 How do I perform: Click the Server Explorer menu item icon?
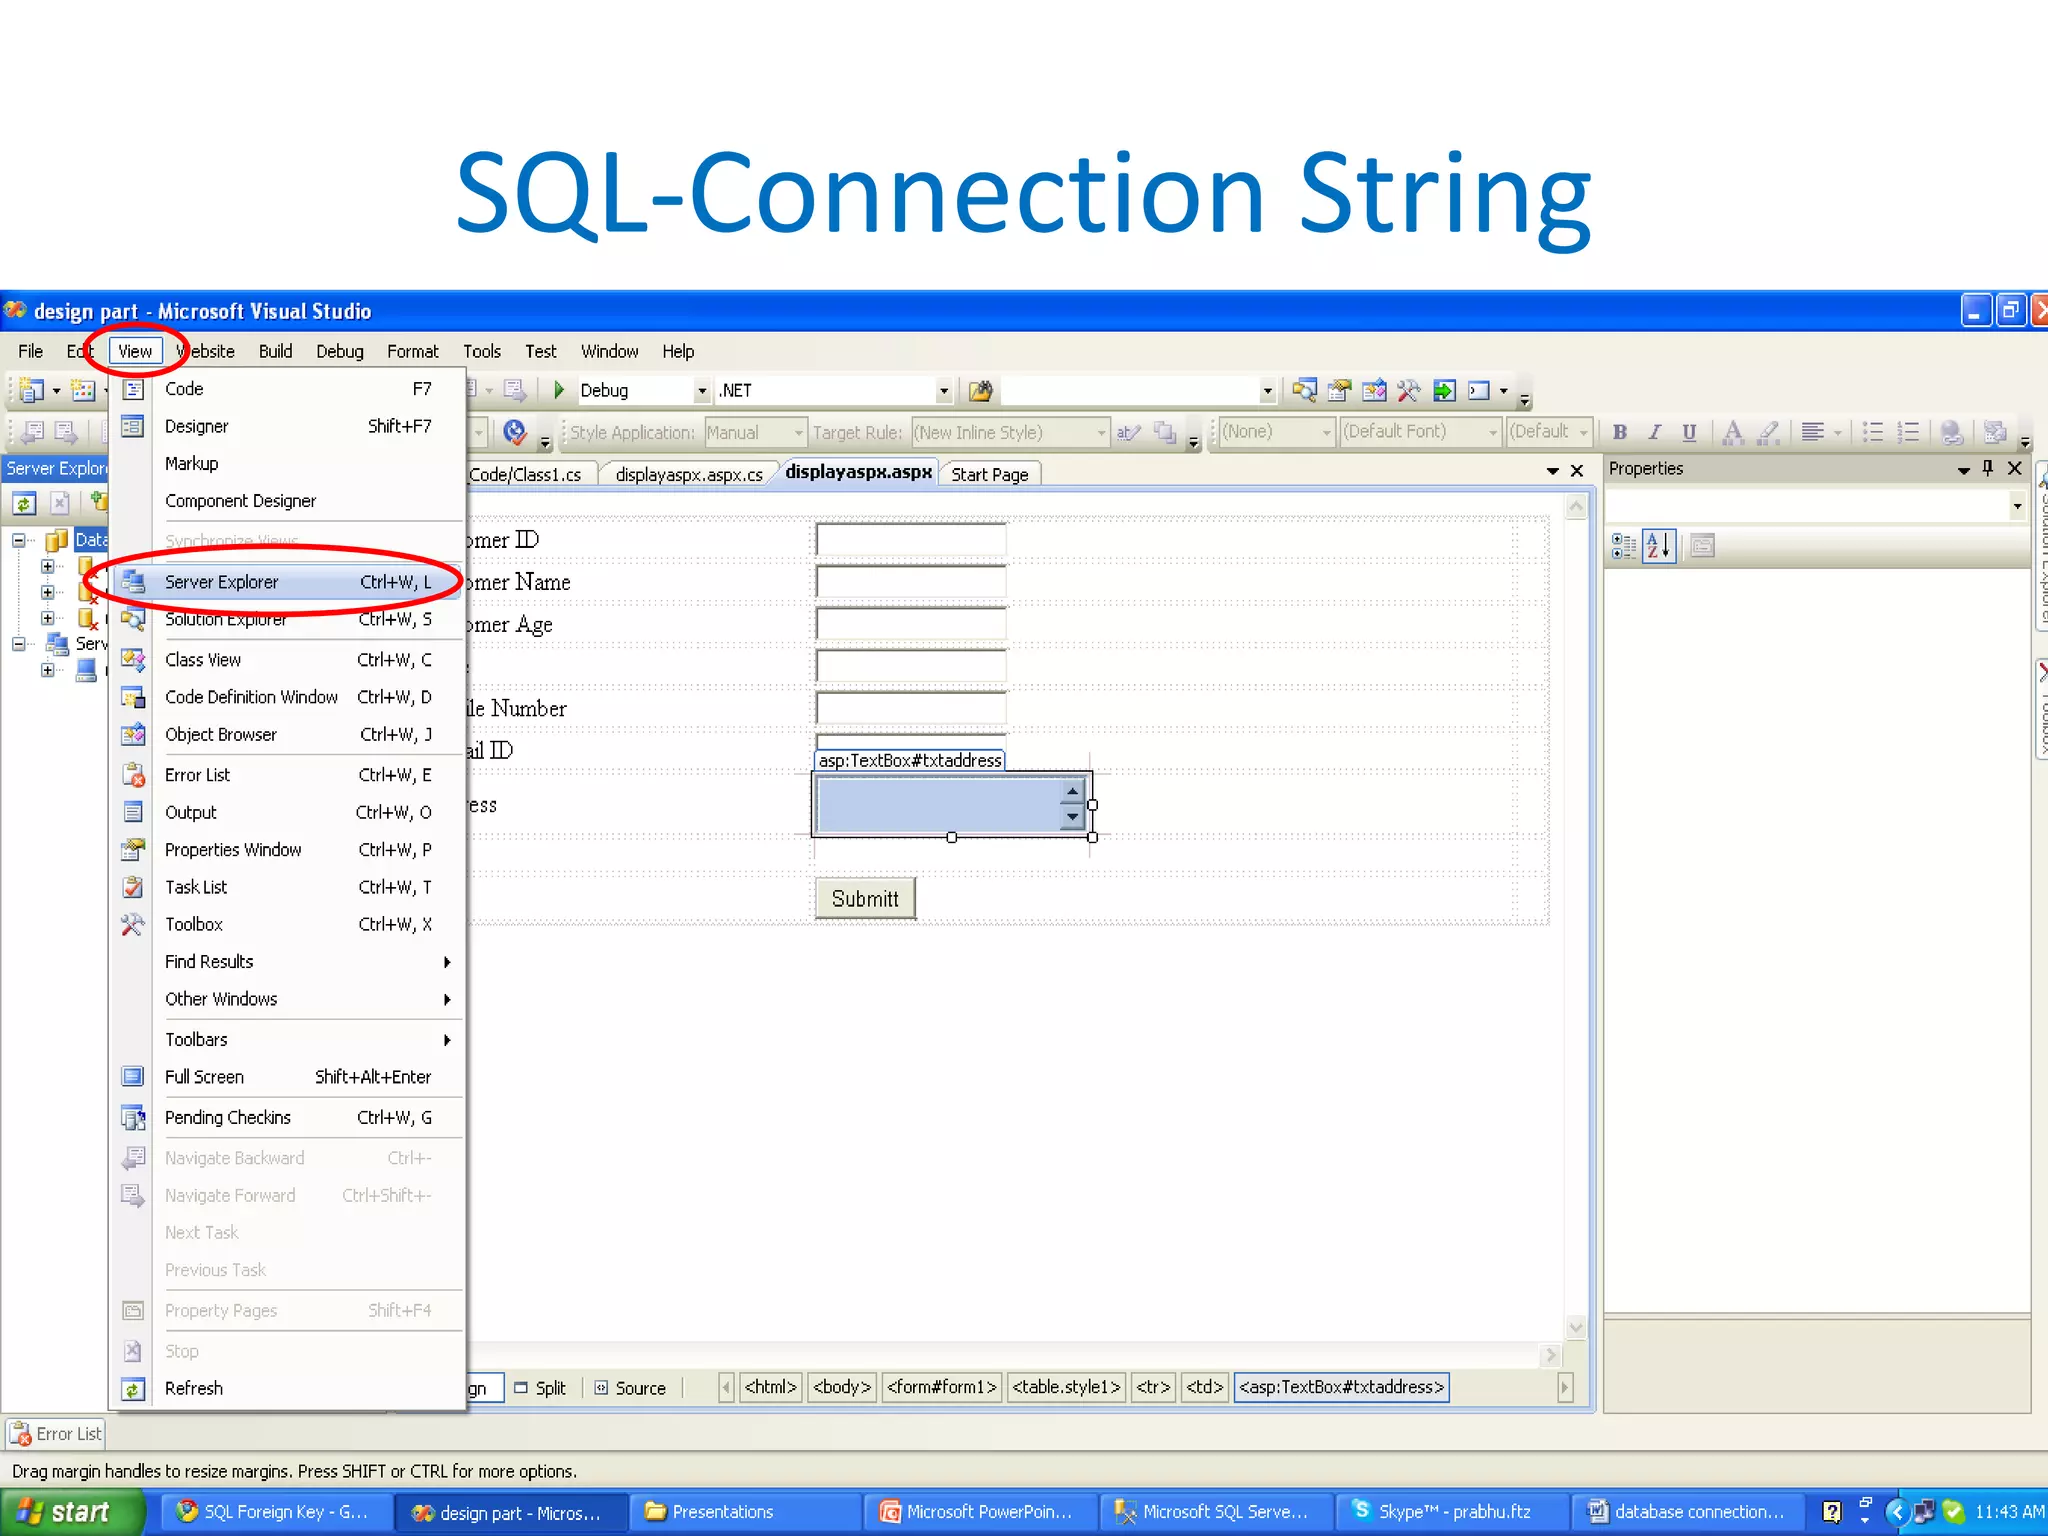(133, 581)
